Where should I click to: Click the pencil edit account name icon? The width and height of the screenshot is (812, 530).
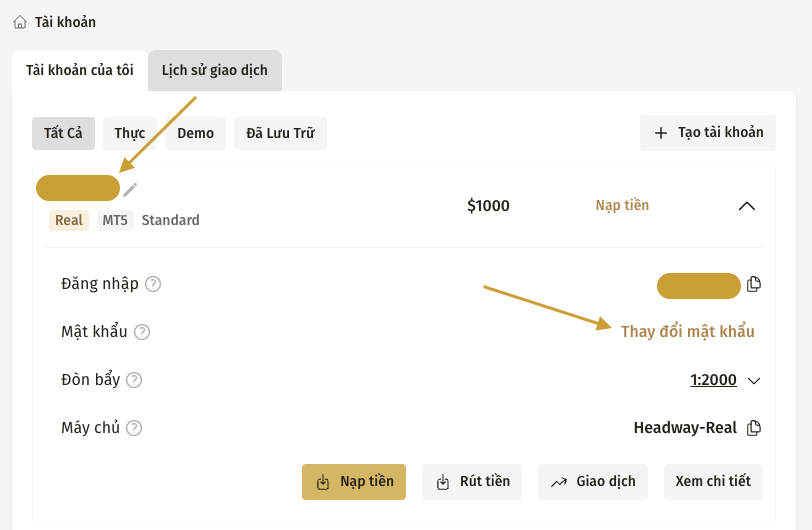point(130,189)
